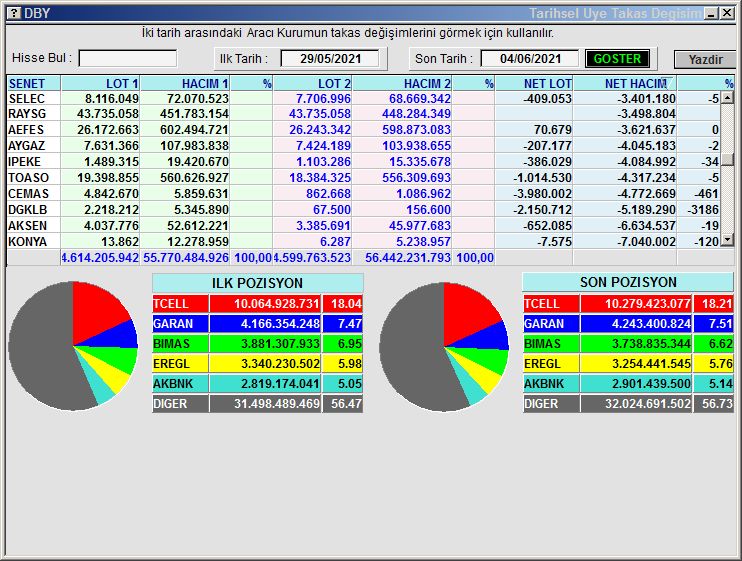Click HACIM 1 value 451.783.154
The height and width of the screenshot is (561, 742).
pyautogui.click(x=194, y=114)
